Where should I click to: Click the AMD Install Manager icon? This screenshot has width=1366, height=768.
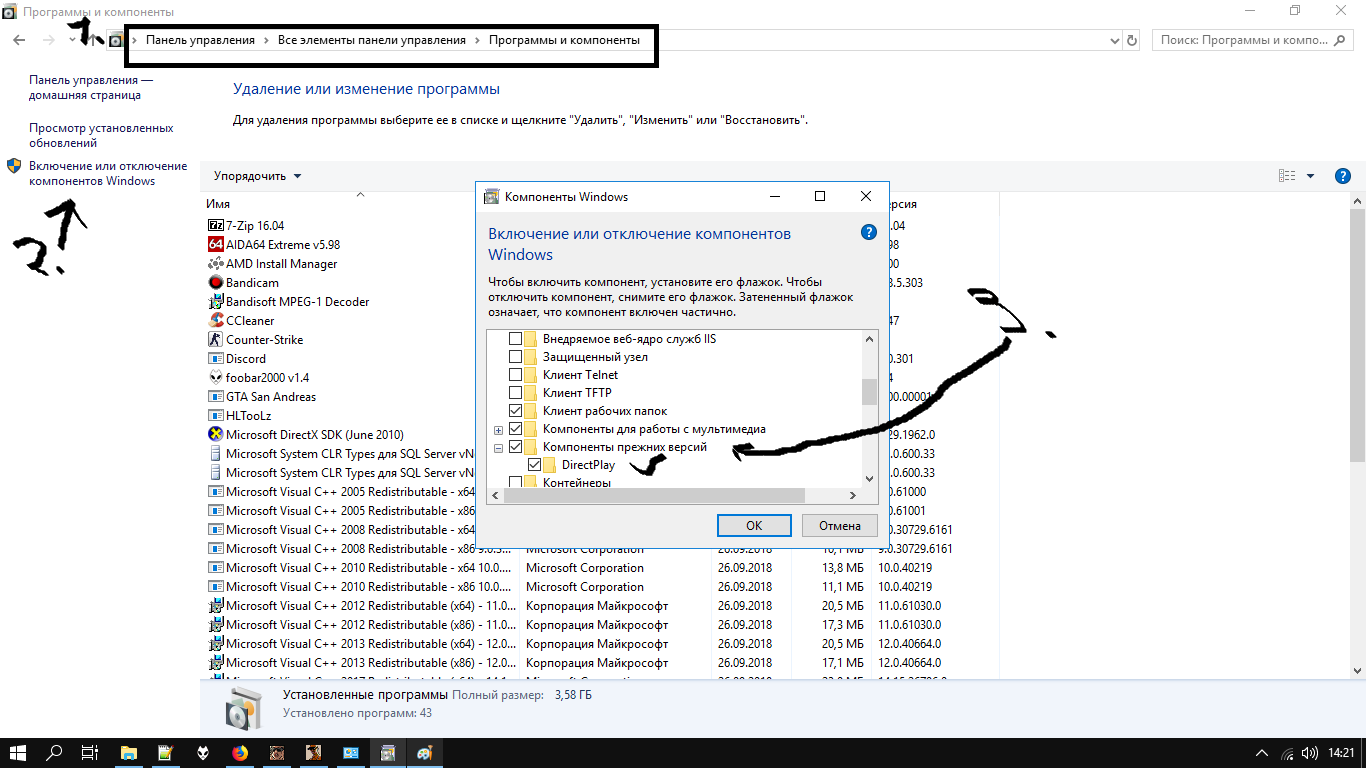click(215, 264)
